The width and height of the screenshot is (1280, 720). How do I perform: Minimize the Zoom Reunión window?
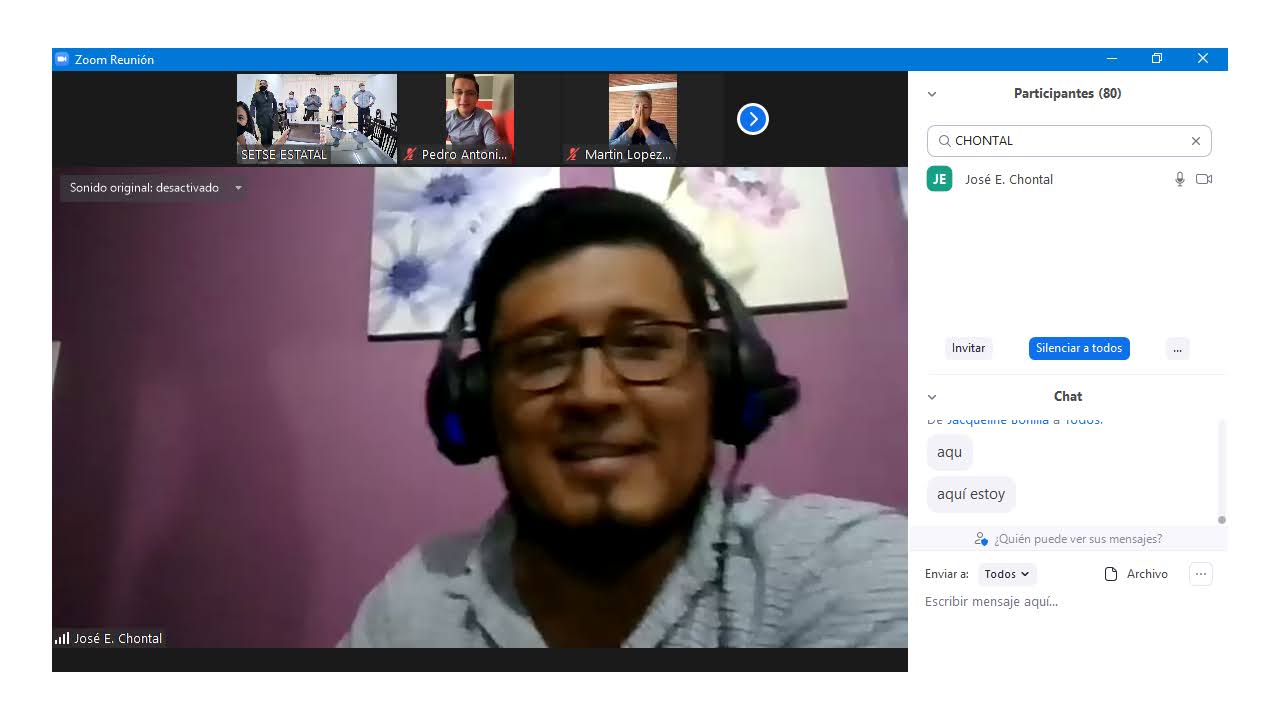pos(1112,59)
